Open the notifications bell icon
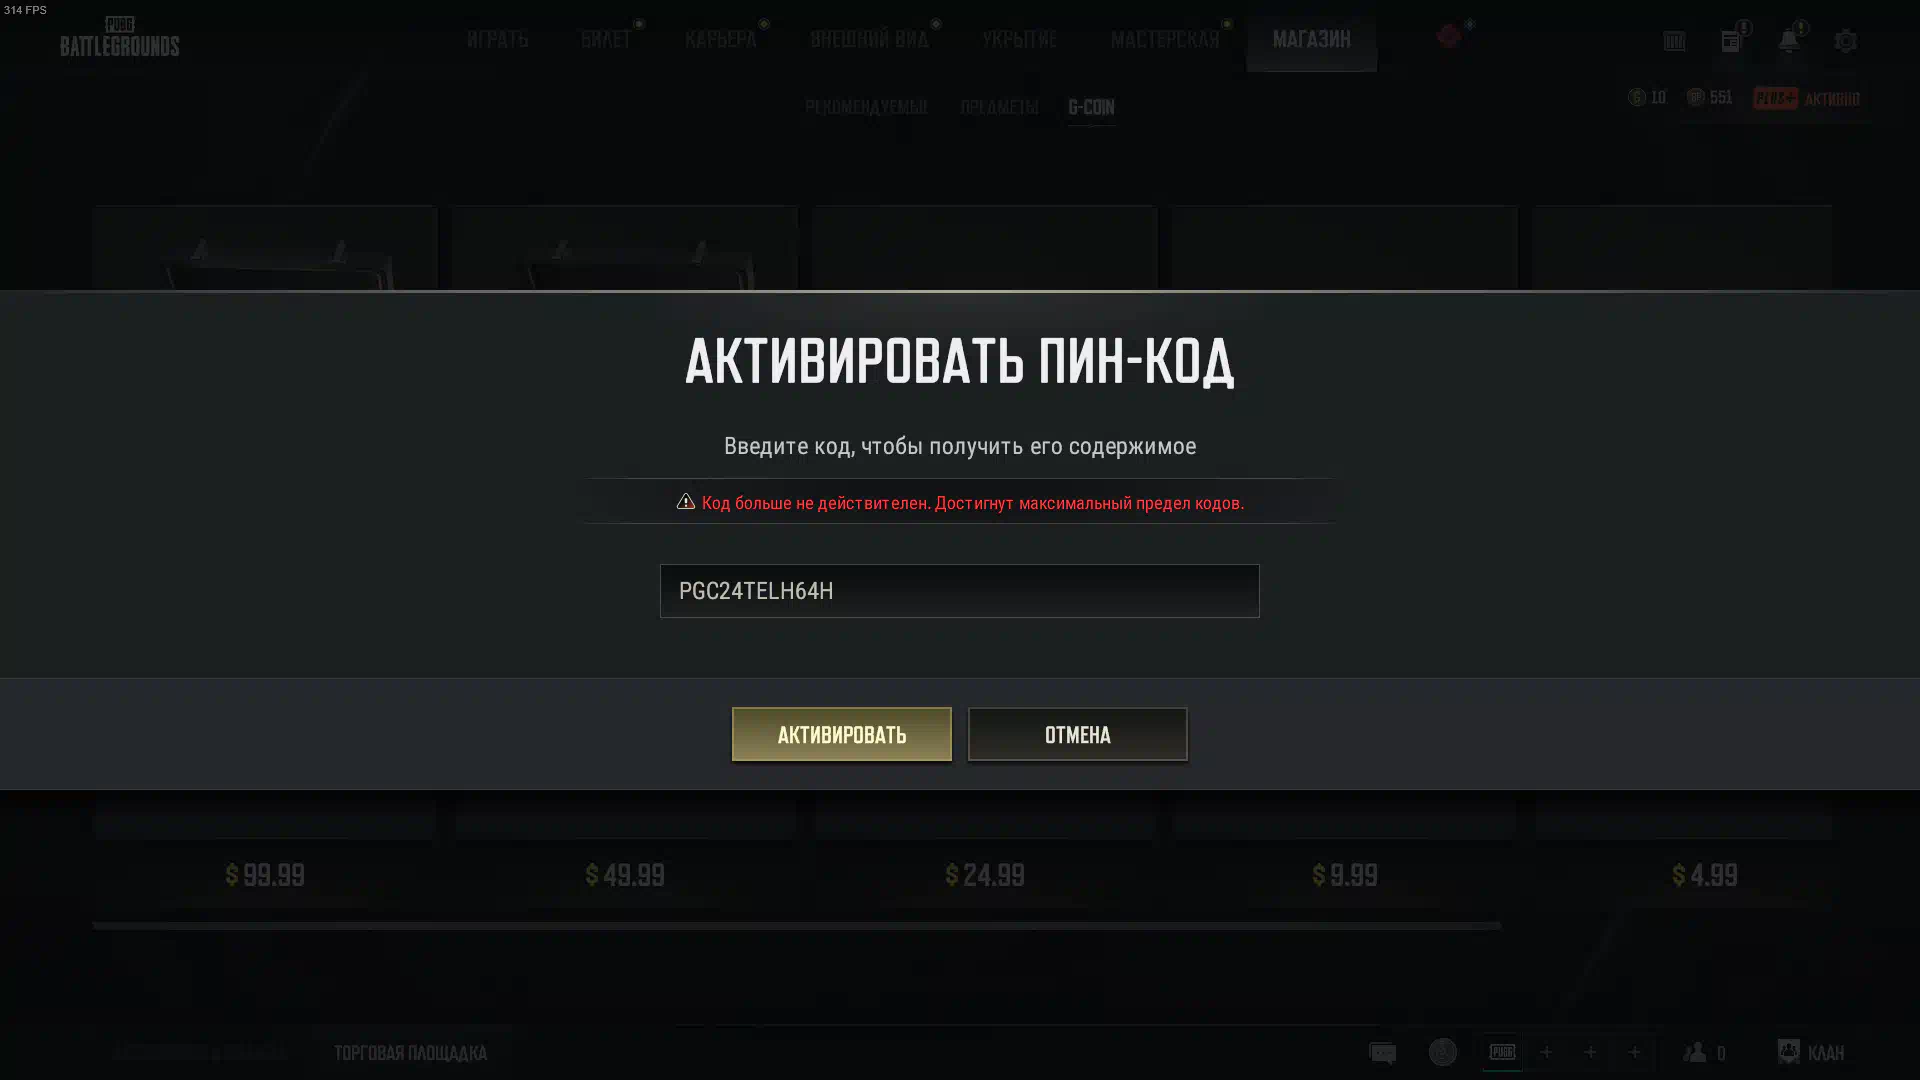The image size is (1920, 1080). (x=1788, y=41)
